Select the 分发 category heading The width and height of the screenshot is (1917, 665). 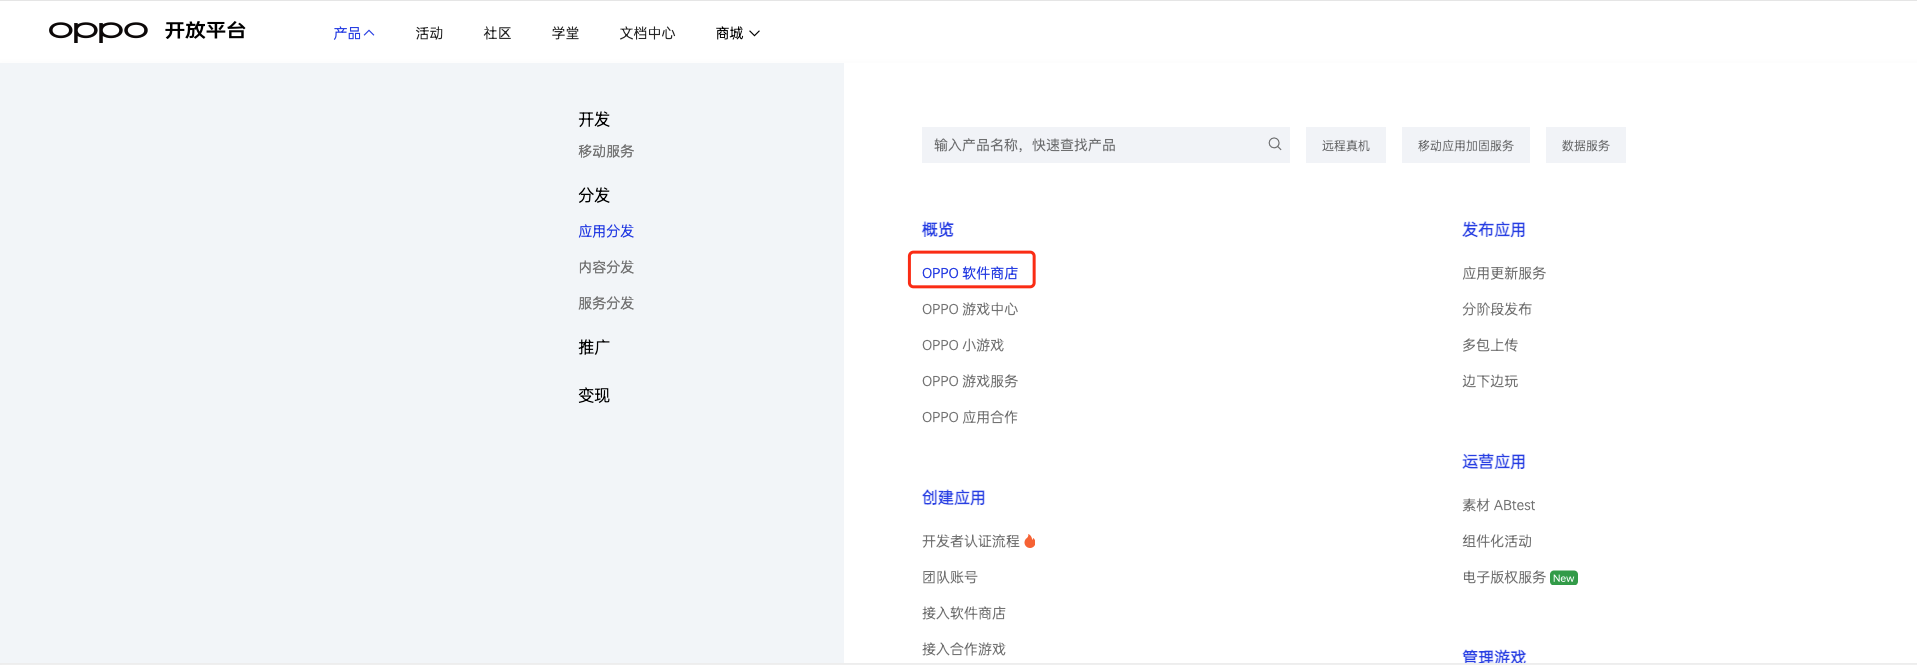coord(594,195)
